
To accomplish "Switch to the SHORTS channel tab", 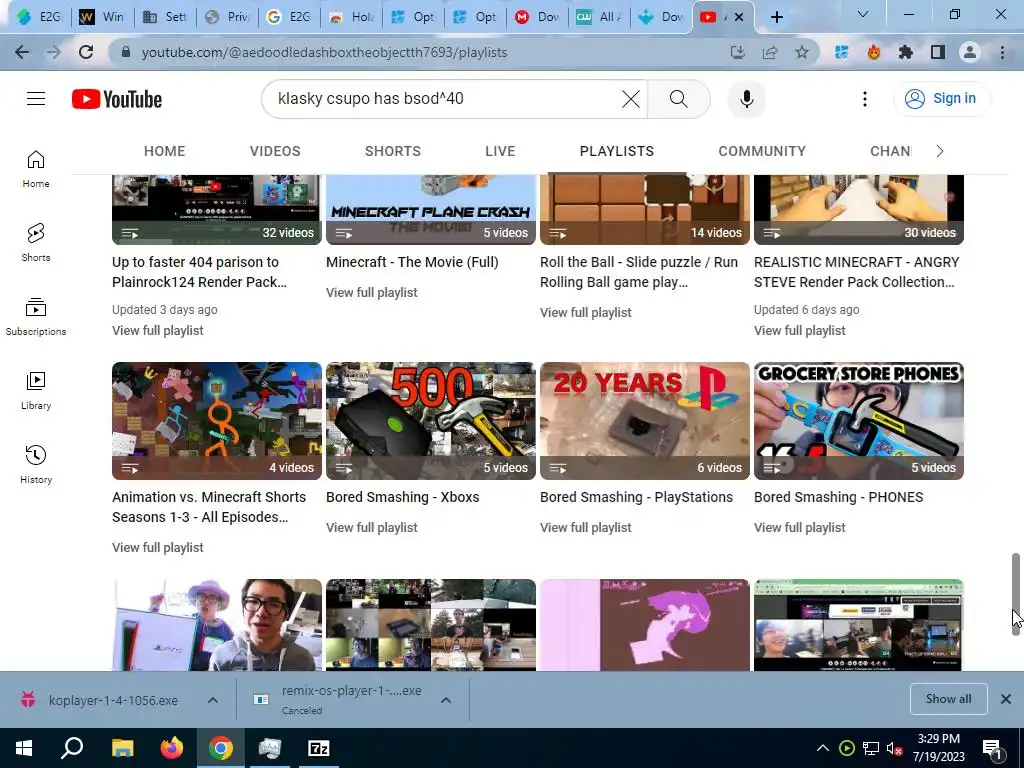I will [392, 151].
